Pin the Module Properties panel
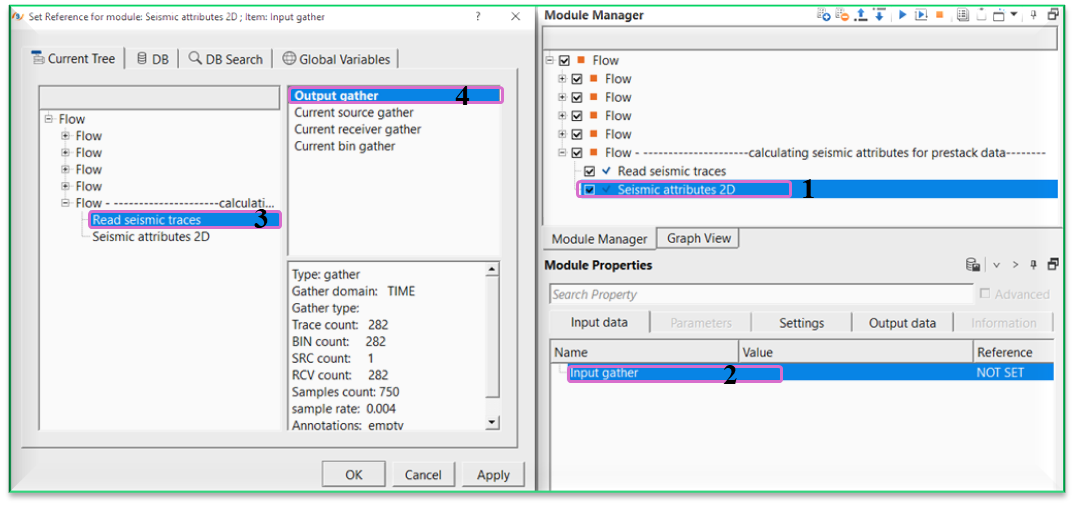 tap(1035, 265)
